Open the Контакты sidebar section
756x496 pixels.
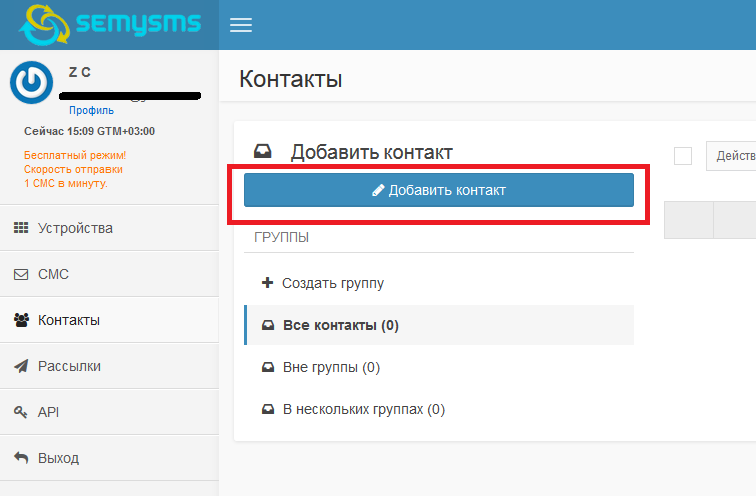click(68, 320)
